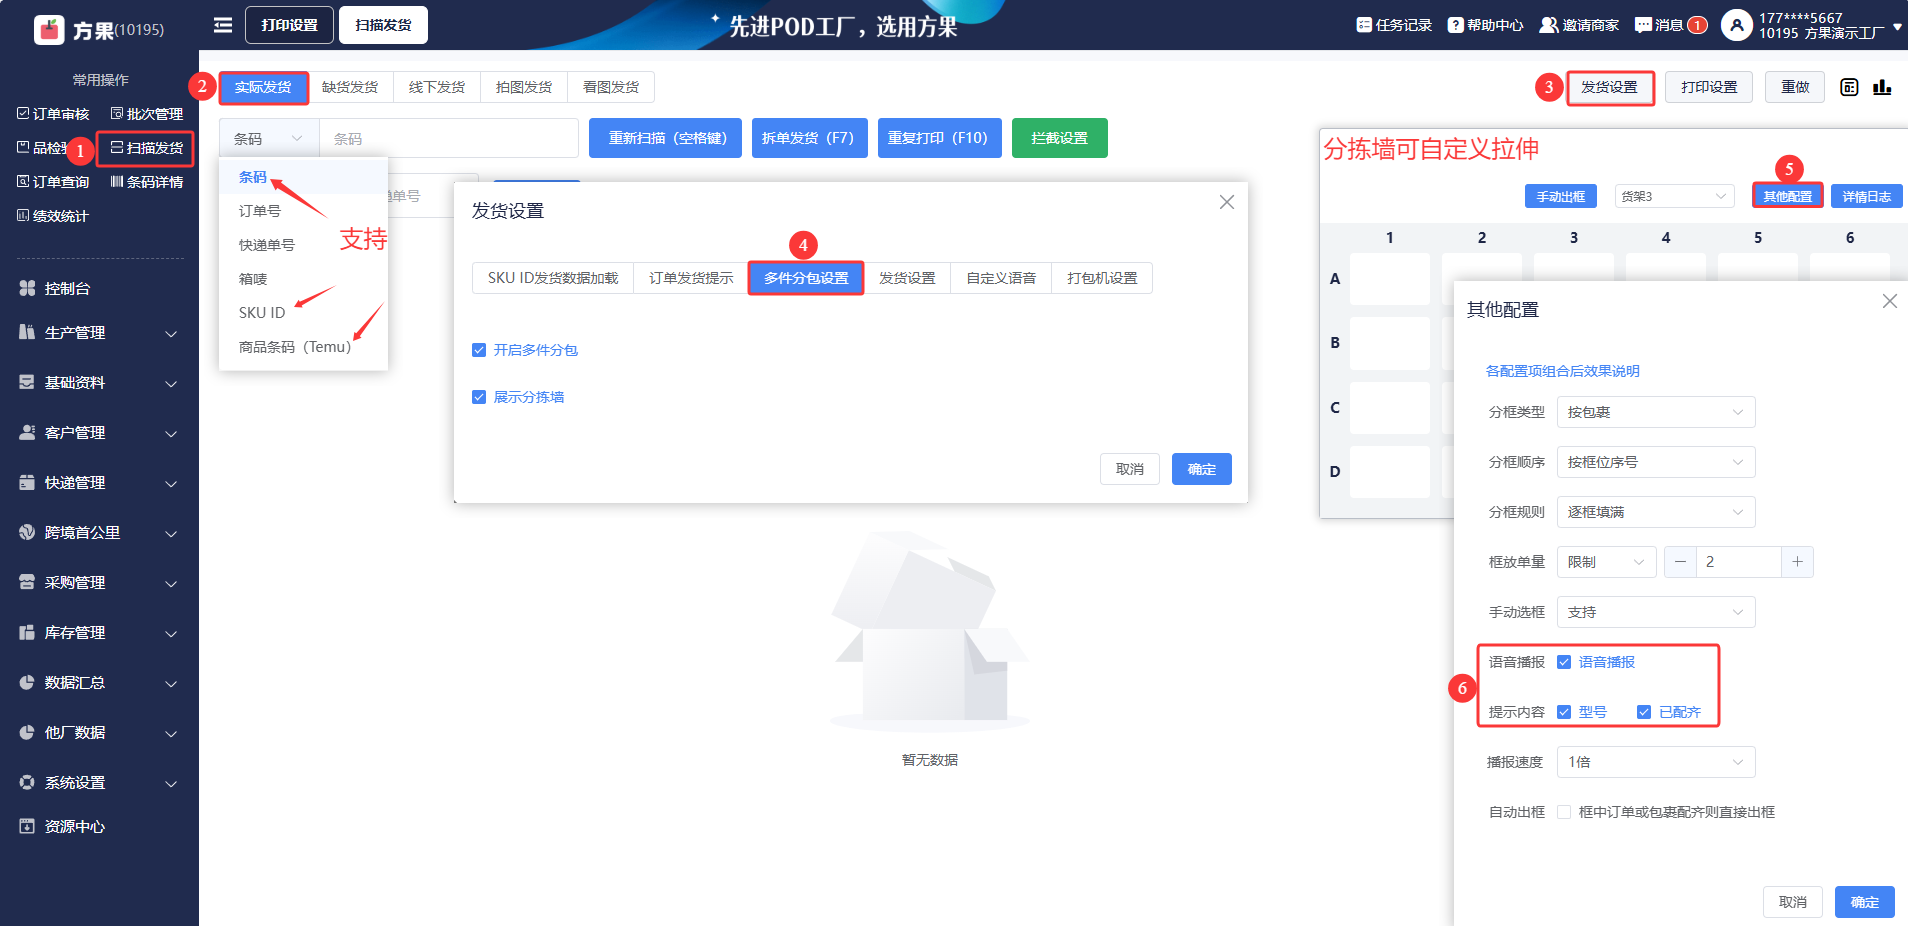Expand the 基础资料 sidebar menu
This screenshot has width=1908, height=926.
[x=99, y=383]
